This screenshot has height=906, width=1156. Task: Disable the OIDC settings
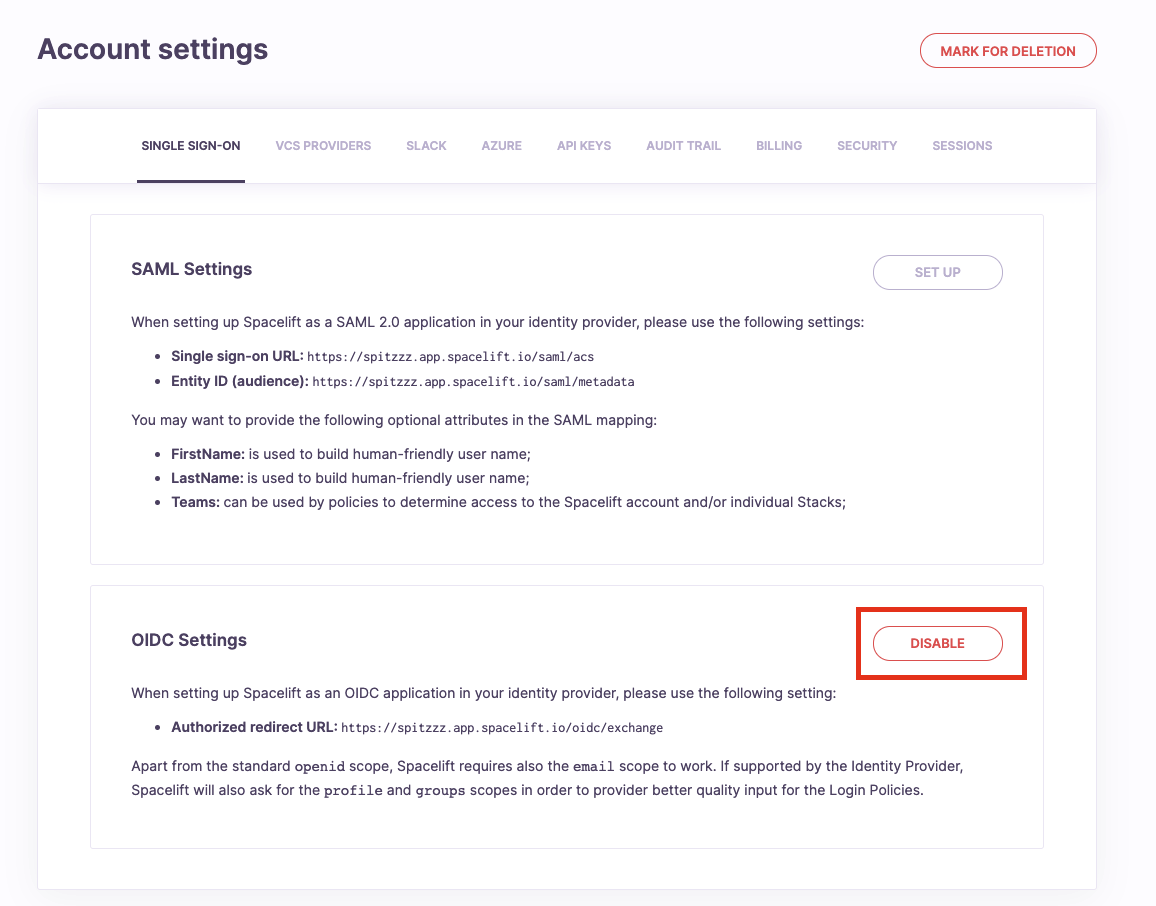937,644
